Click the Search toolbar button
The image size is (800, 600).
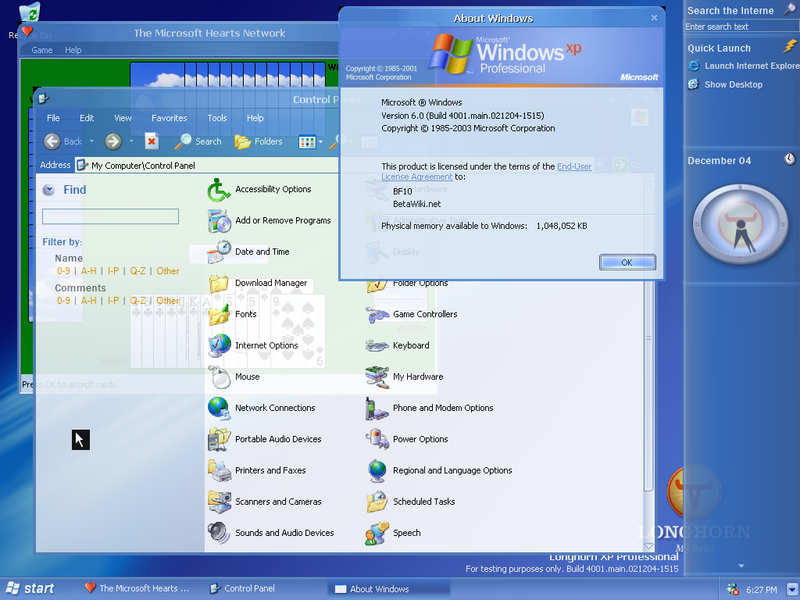(x=198, y=141)
